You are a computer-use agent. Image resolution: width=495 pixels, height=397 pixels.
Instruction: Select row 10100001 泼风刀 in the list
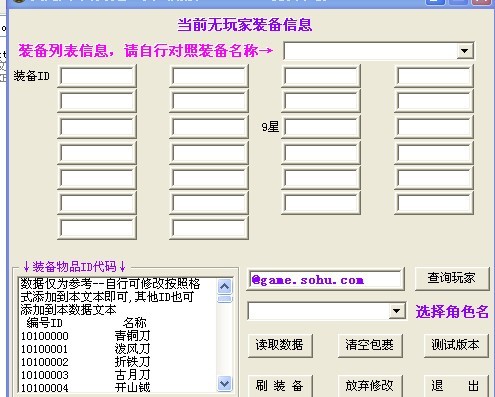86,349
